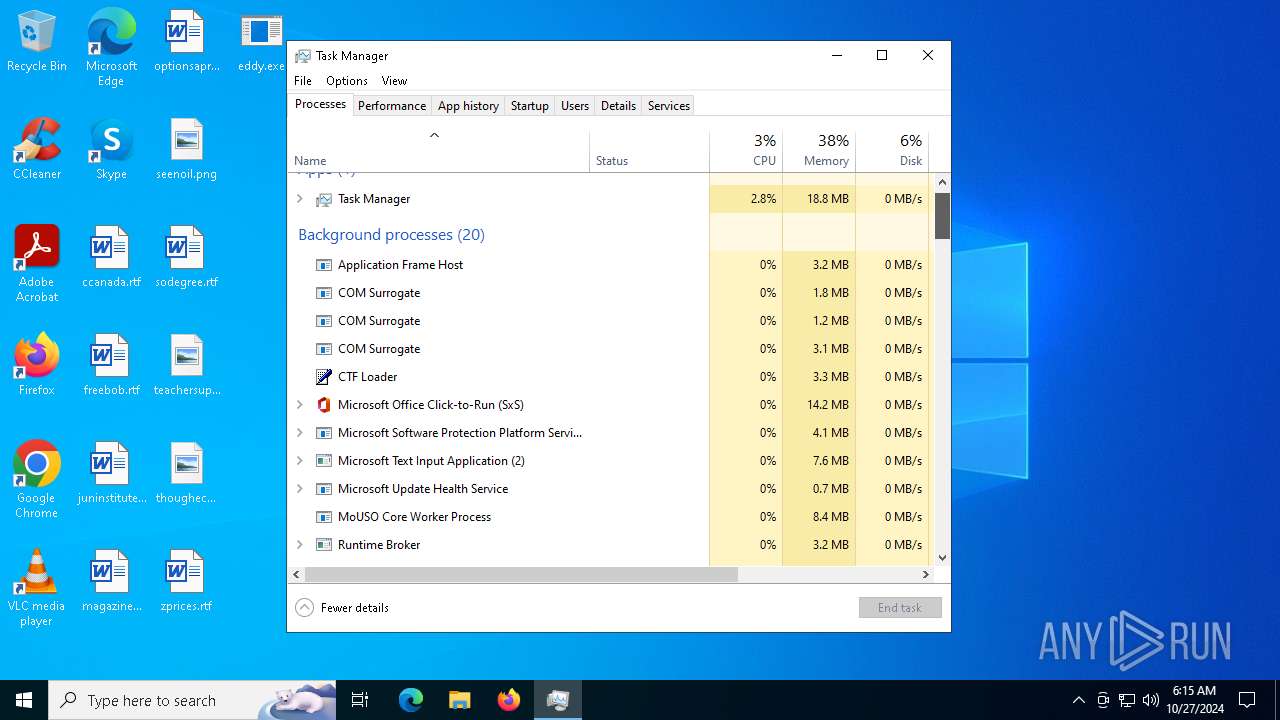Click the Task Manager process icon in list

pos(324,199)
